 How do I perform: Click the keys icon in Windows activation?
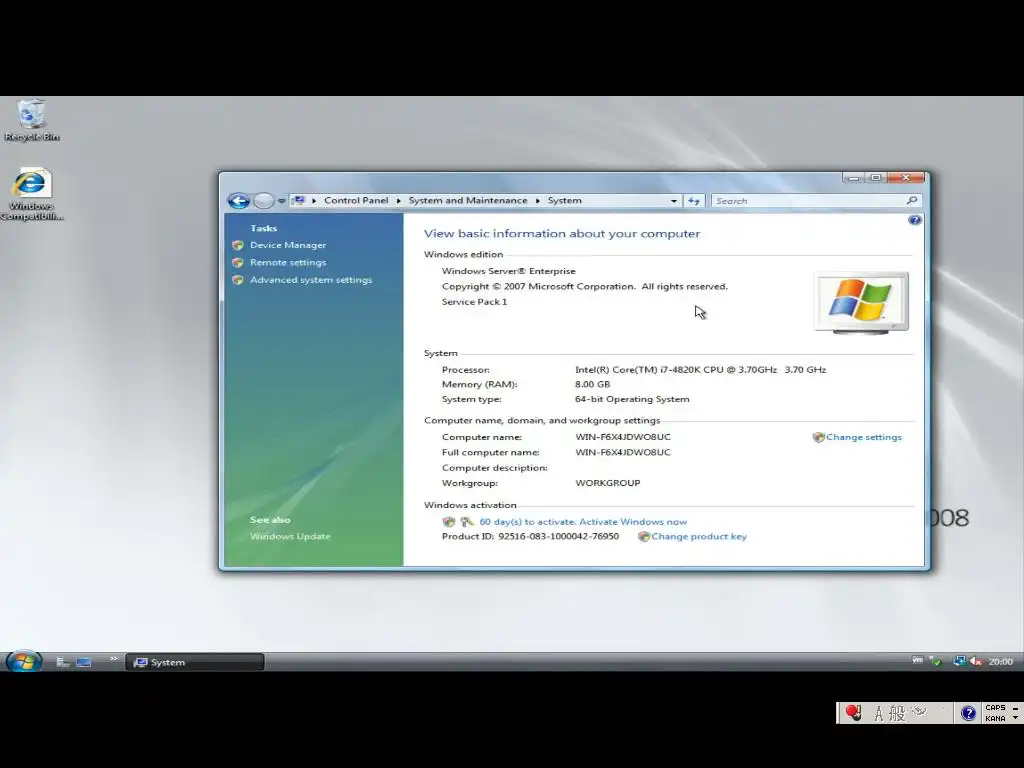tap(466, 522)
